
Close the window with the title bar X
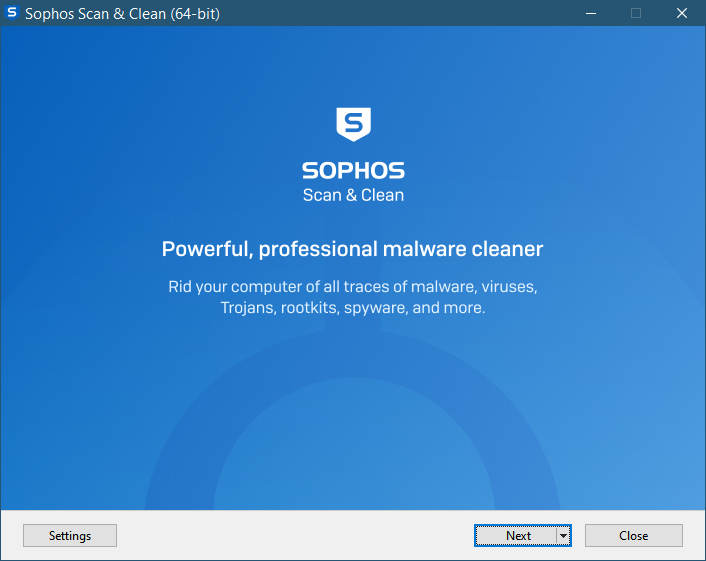click(x=682, y=13)
